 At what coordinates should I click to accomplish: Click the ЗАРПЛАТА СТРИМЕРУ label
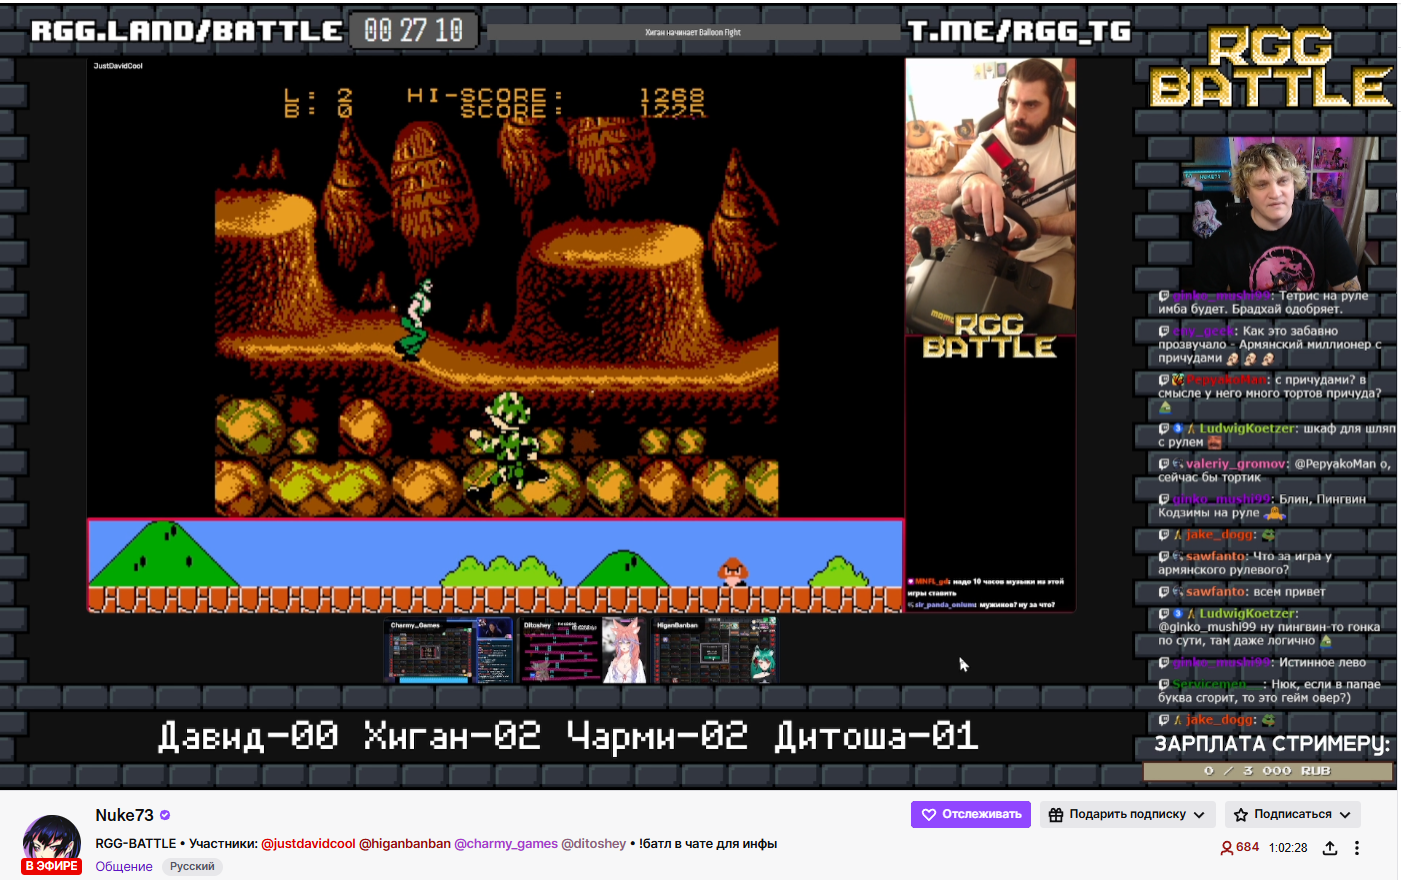(1272, 744)
